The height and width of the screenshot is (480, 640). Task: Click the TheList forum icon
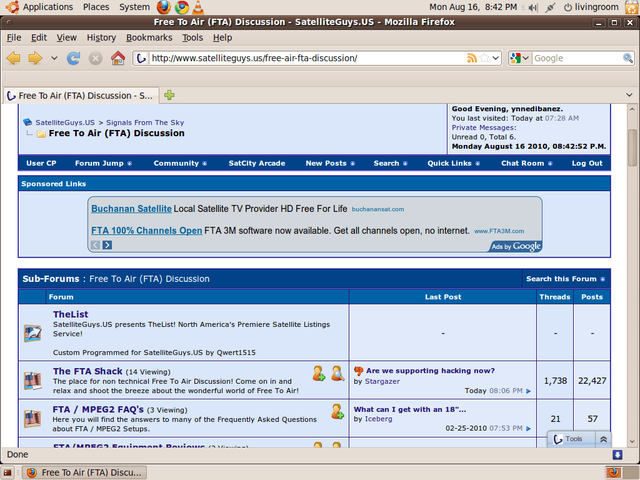(33, 333)
